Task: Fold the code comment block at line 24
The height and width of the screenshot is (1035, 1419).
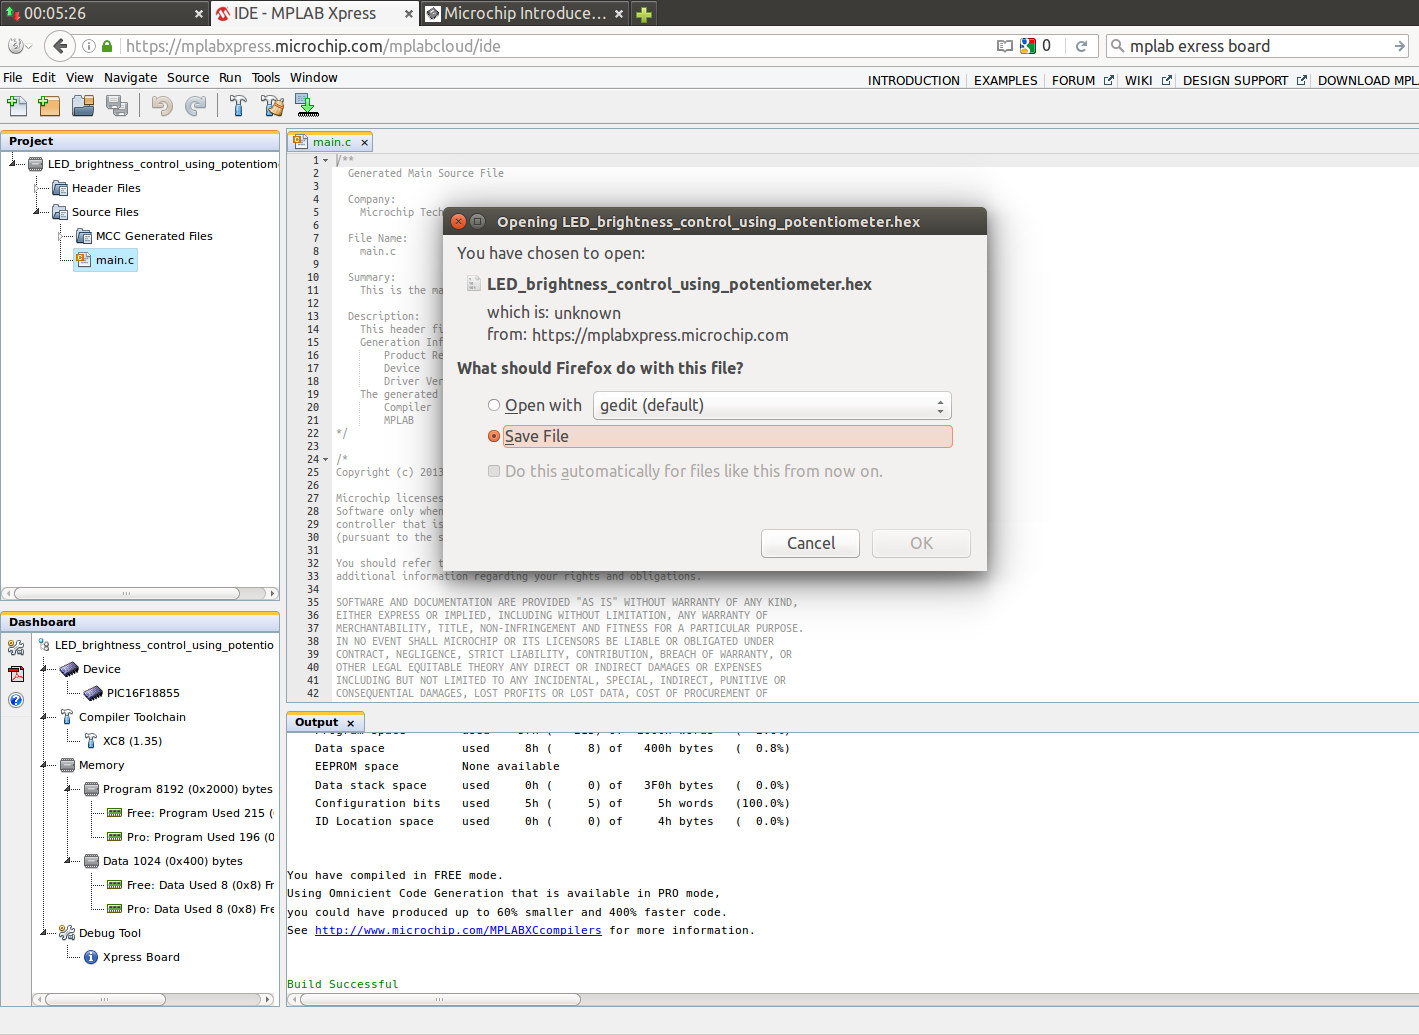Action: pyautogui.click(x=326, y=459)
